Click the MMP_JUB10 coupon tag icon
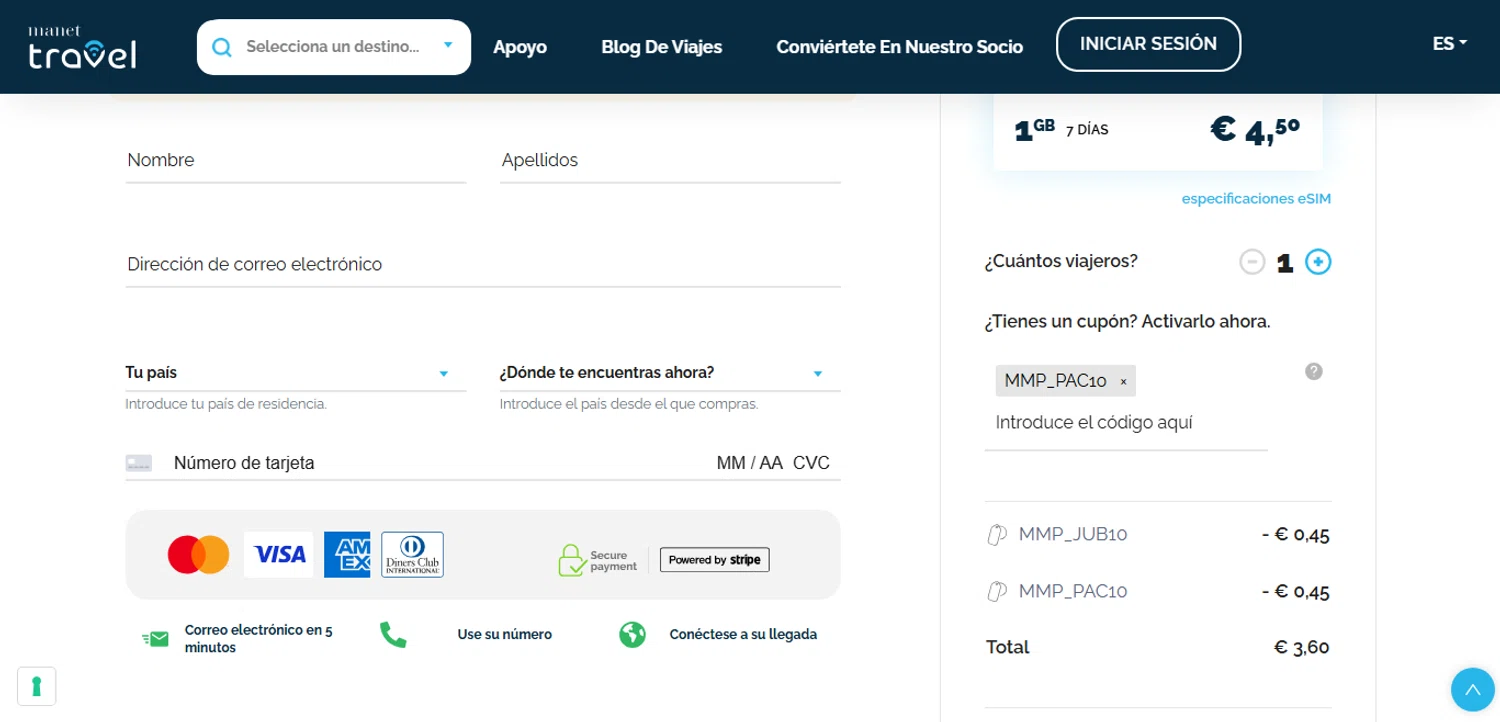 [996, 535]
